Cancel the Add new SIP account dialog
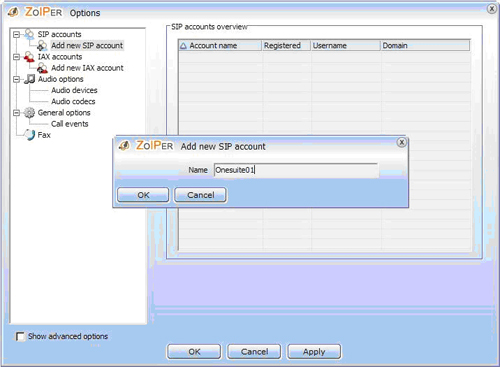 (200, 195)
